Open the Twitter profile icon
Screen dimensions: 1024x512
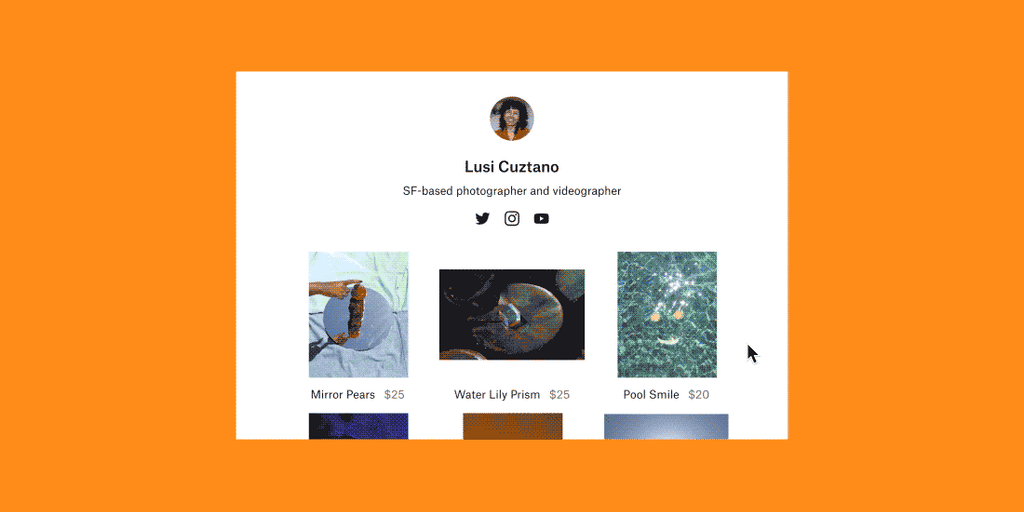point(482,219)
